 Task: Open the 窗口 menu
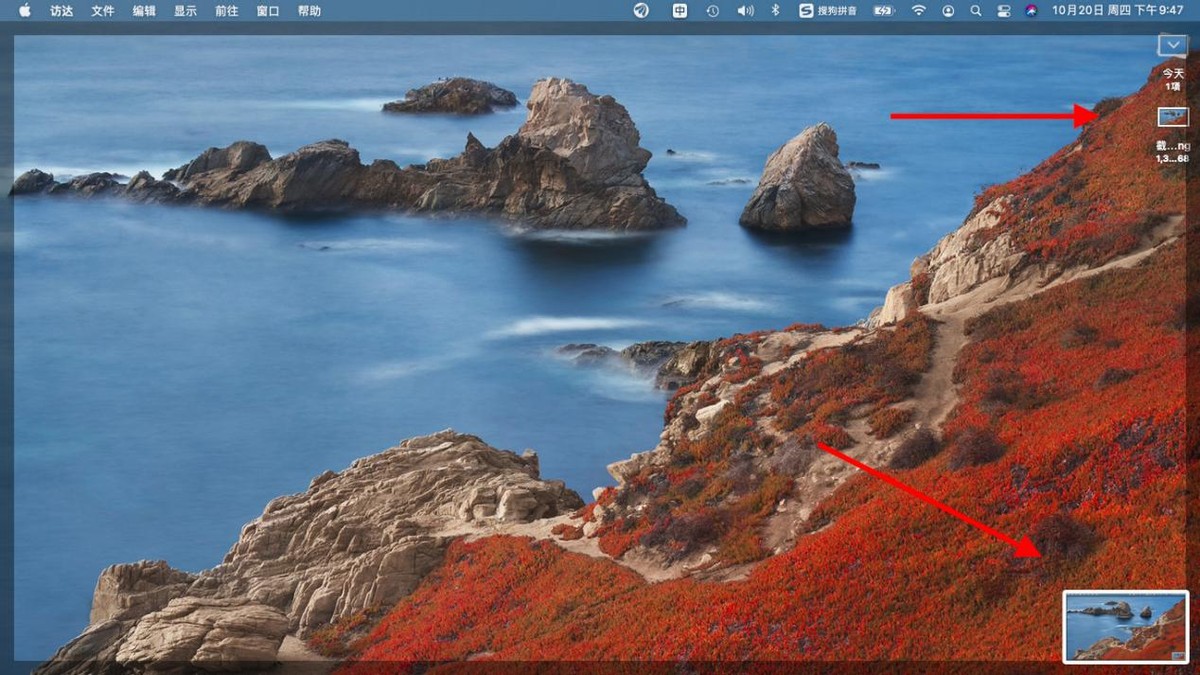pyautogui.click(x=268, y=11)
